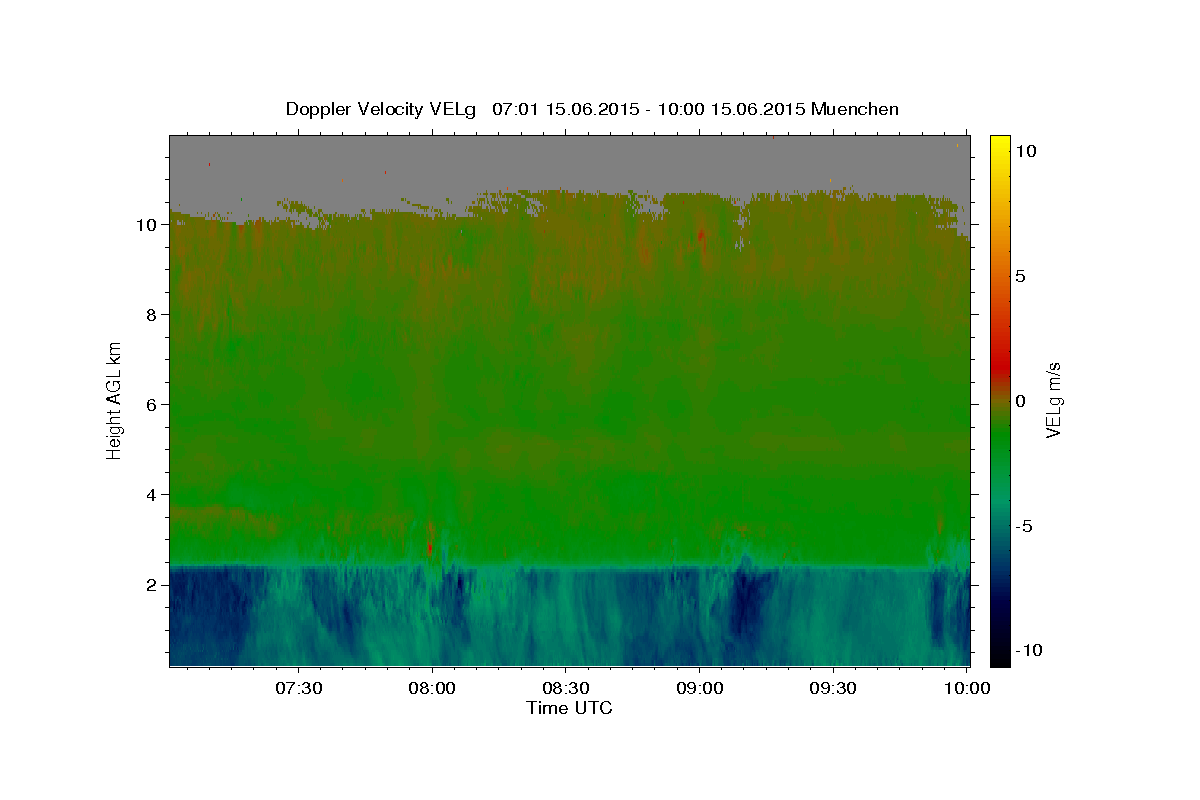Click the yellow top end of the colorbar
Image resolution: width=1200 pixels, height=800 pixels.
point(1000,143)
